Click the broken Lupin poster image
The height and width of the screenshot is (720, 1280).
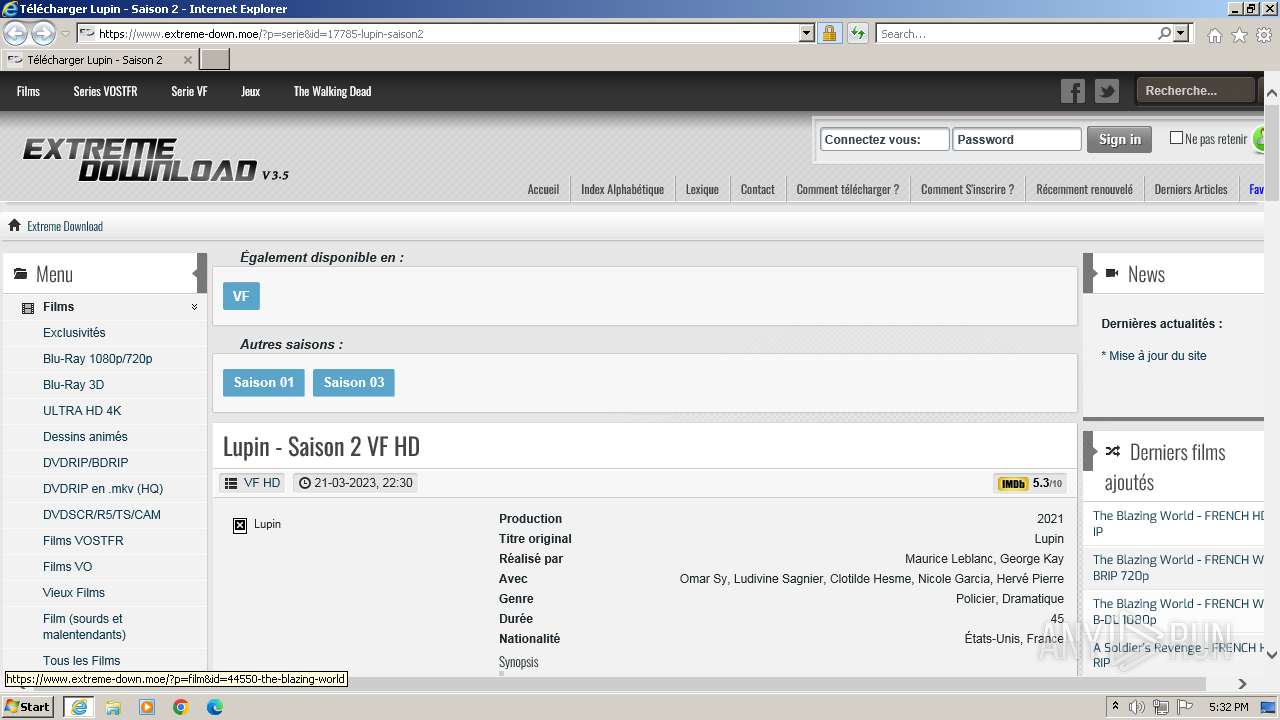pos(240,525)
